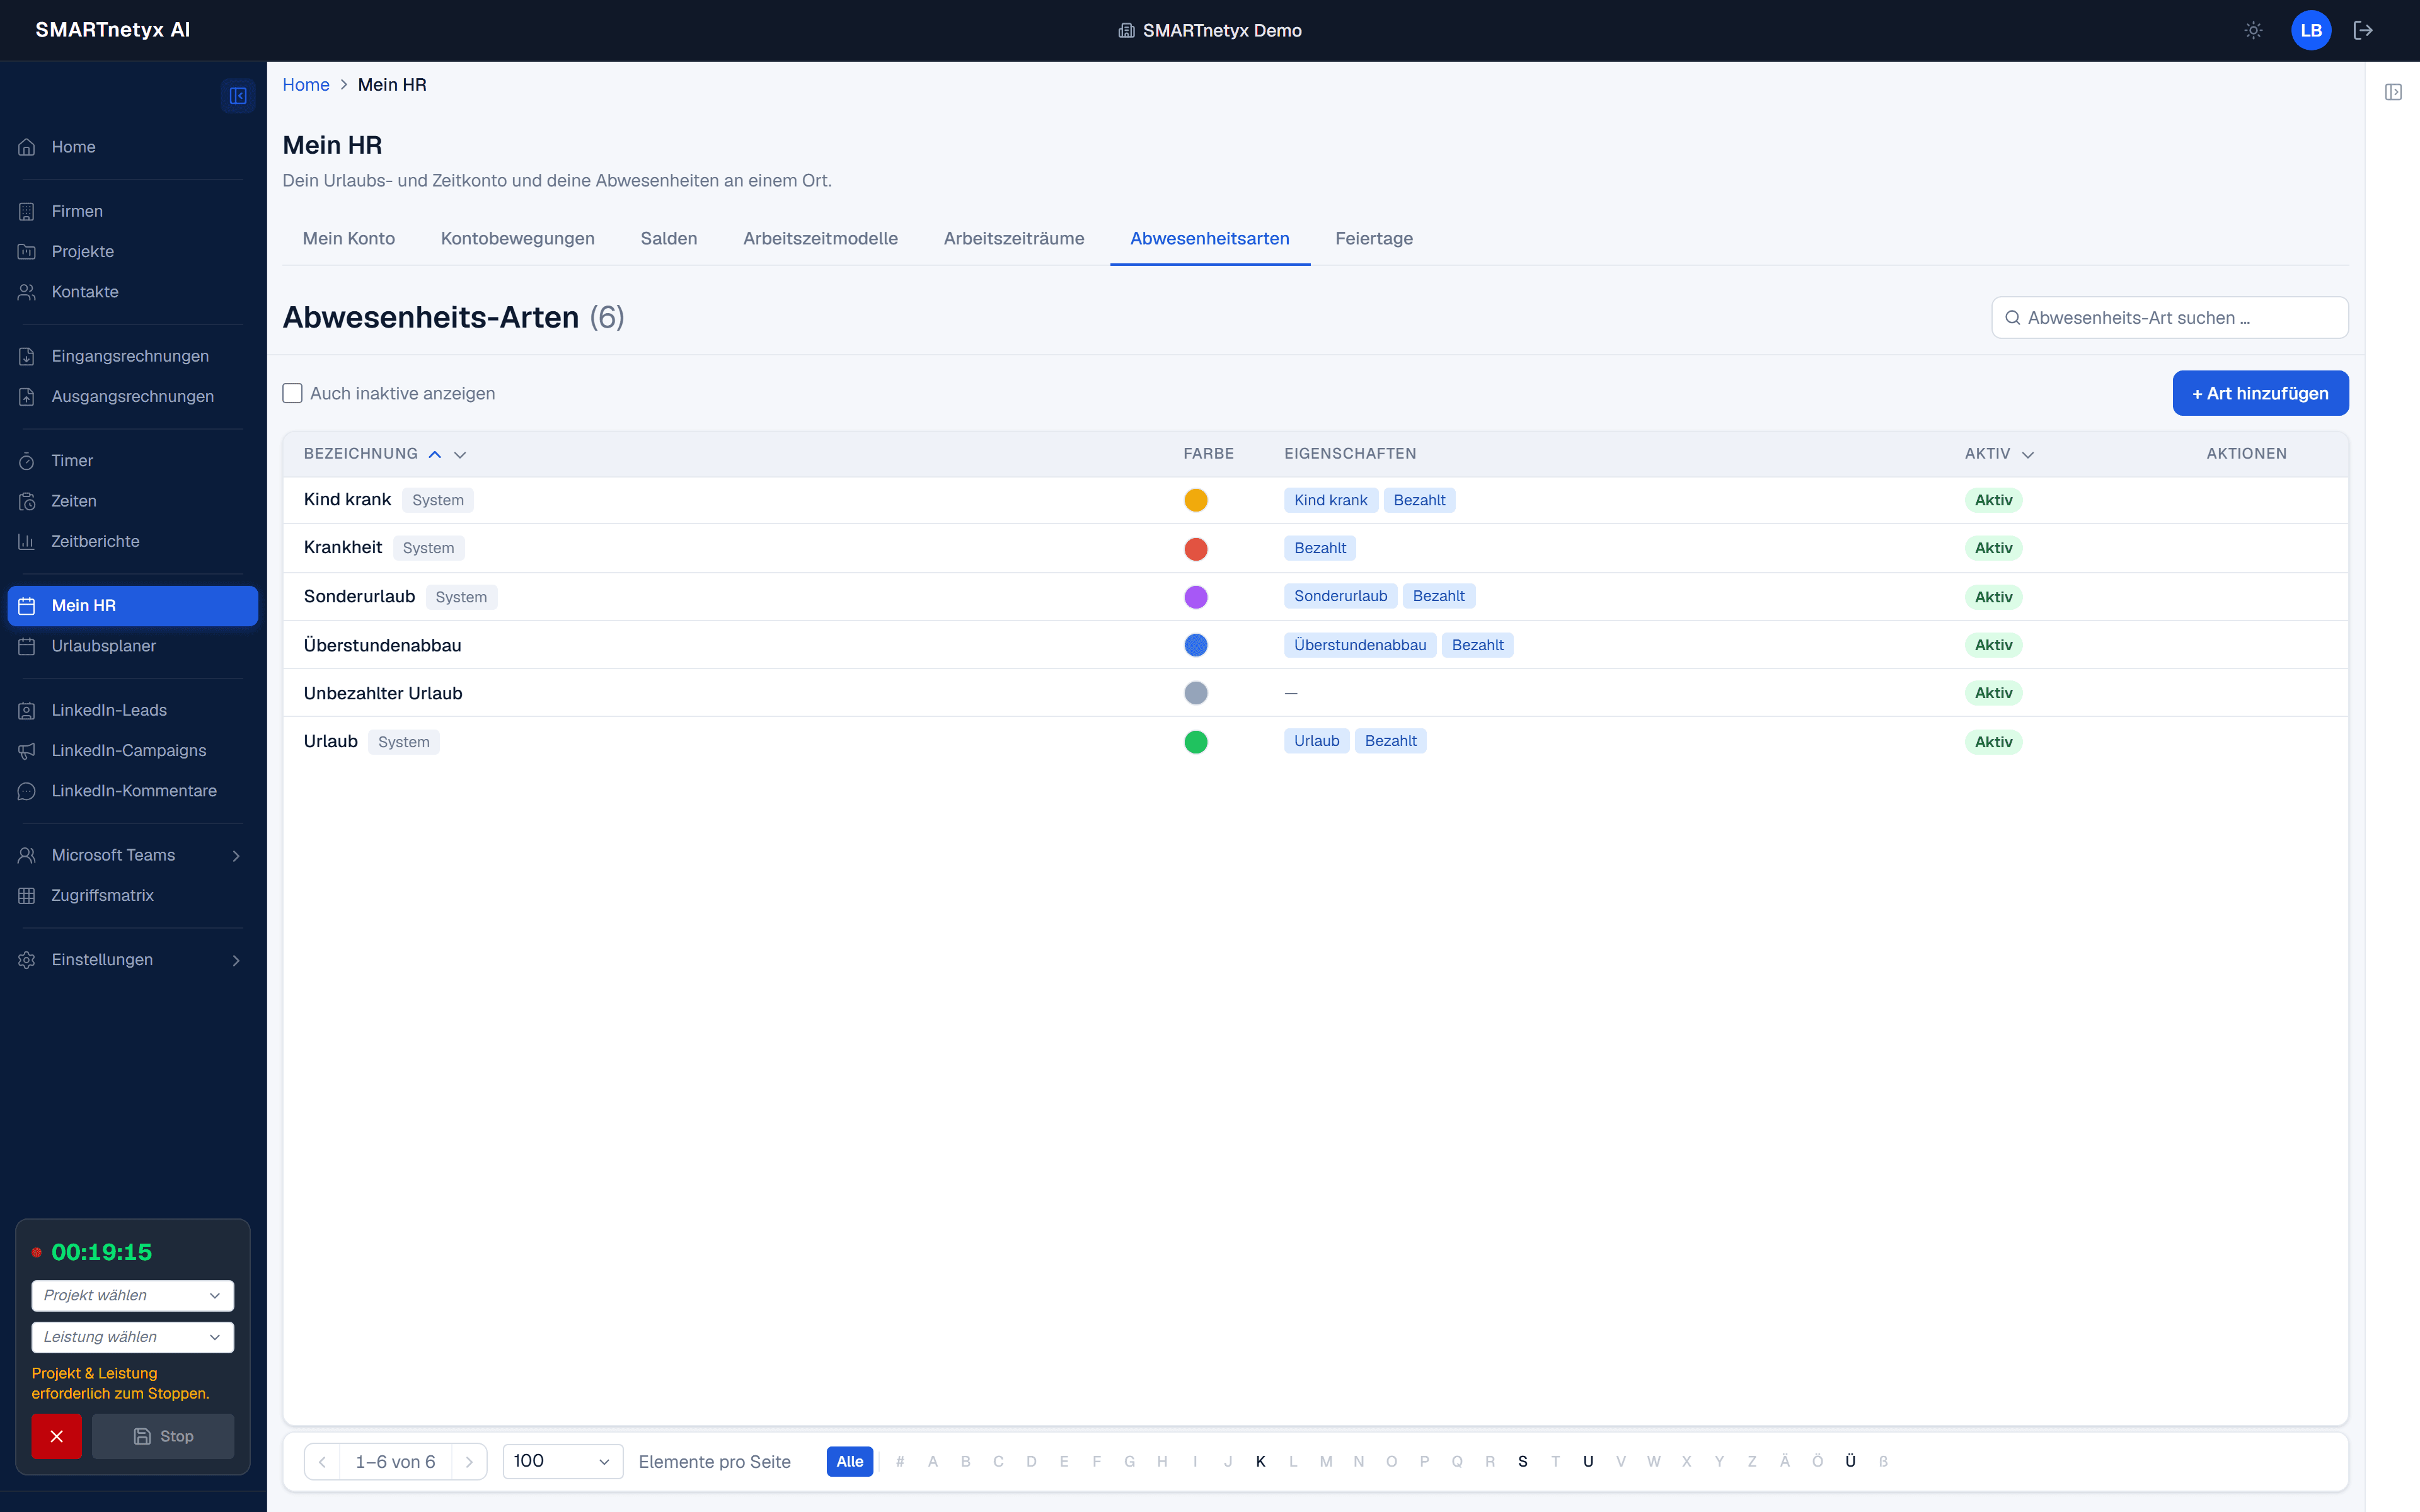Viewport: 2420px width, 1512px height.
Task: Switch to Arbeitszeiträume tab
Action: point(1014,238)
